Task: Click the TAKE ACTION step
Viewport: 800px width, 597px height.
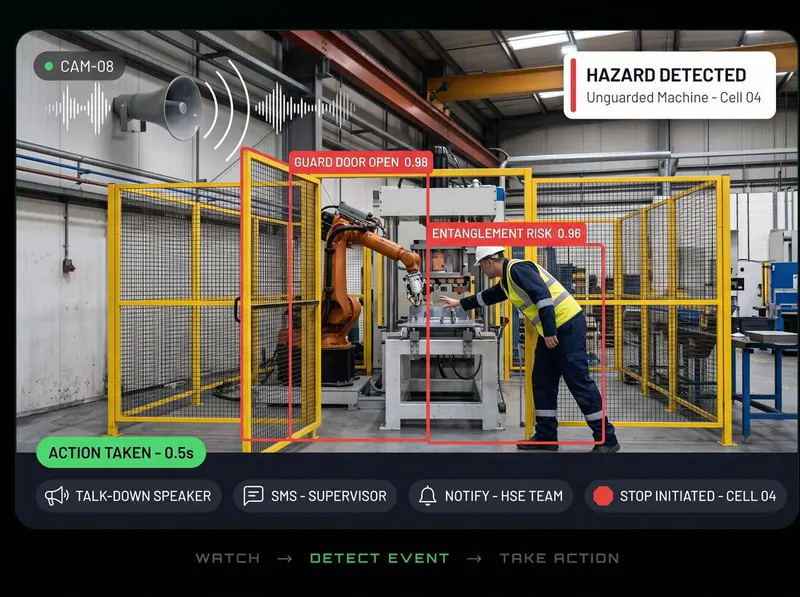Action: coord(559,558)
